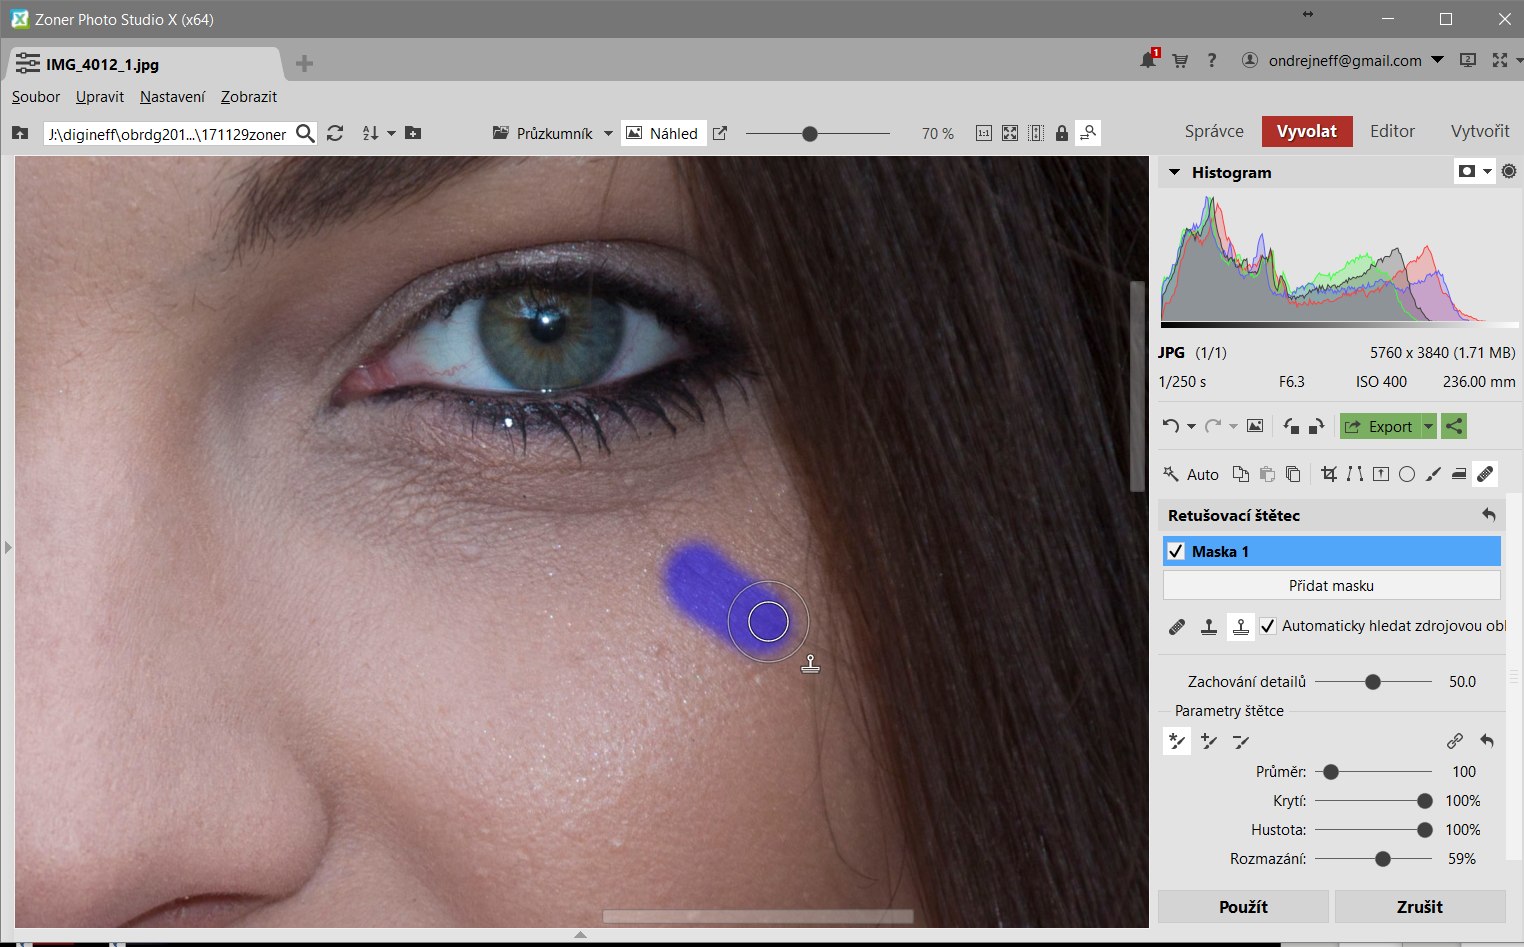
Task: Switch to the Vytvořit module
Action: [x=1480, y=131]
